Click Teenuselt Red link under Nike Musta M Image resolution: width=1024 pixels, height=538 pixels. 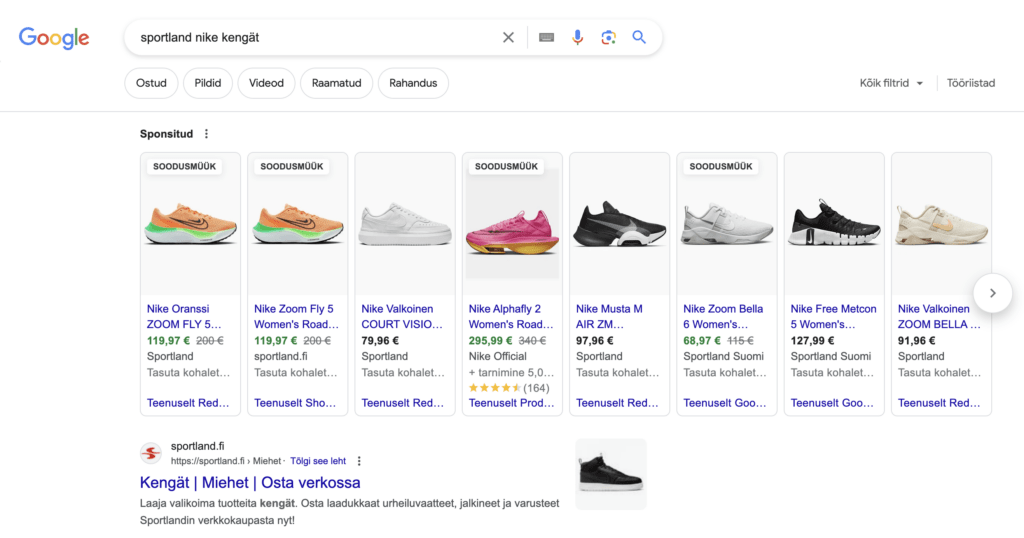pos(617,403)
